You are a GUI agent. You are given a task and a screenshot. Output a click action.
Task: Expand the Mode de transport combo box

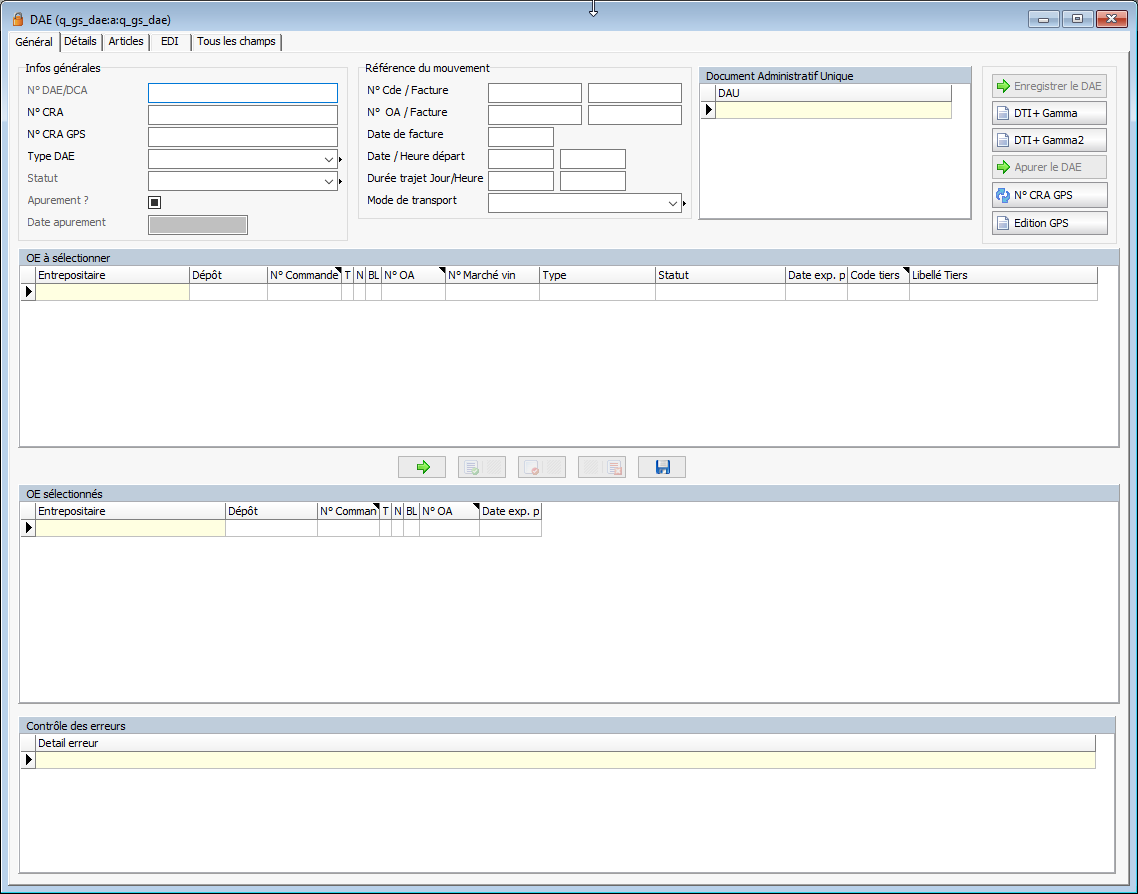coord(672,203)
